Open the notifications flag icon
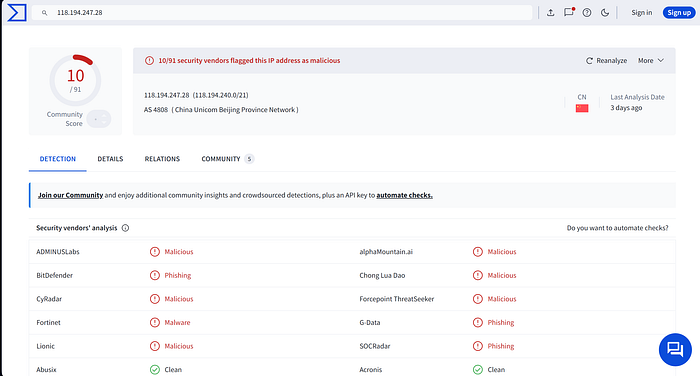 click(x=569, y=12)
